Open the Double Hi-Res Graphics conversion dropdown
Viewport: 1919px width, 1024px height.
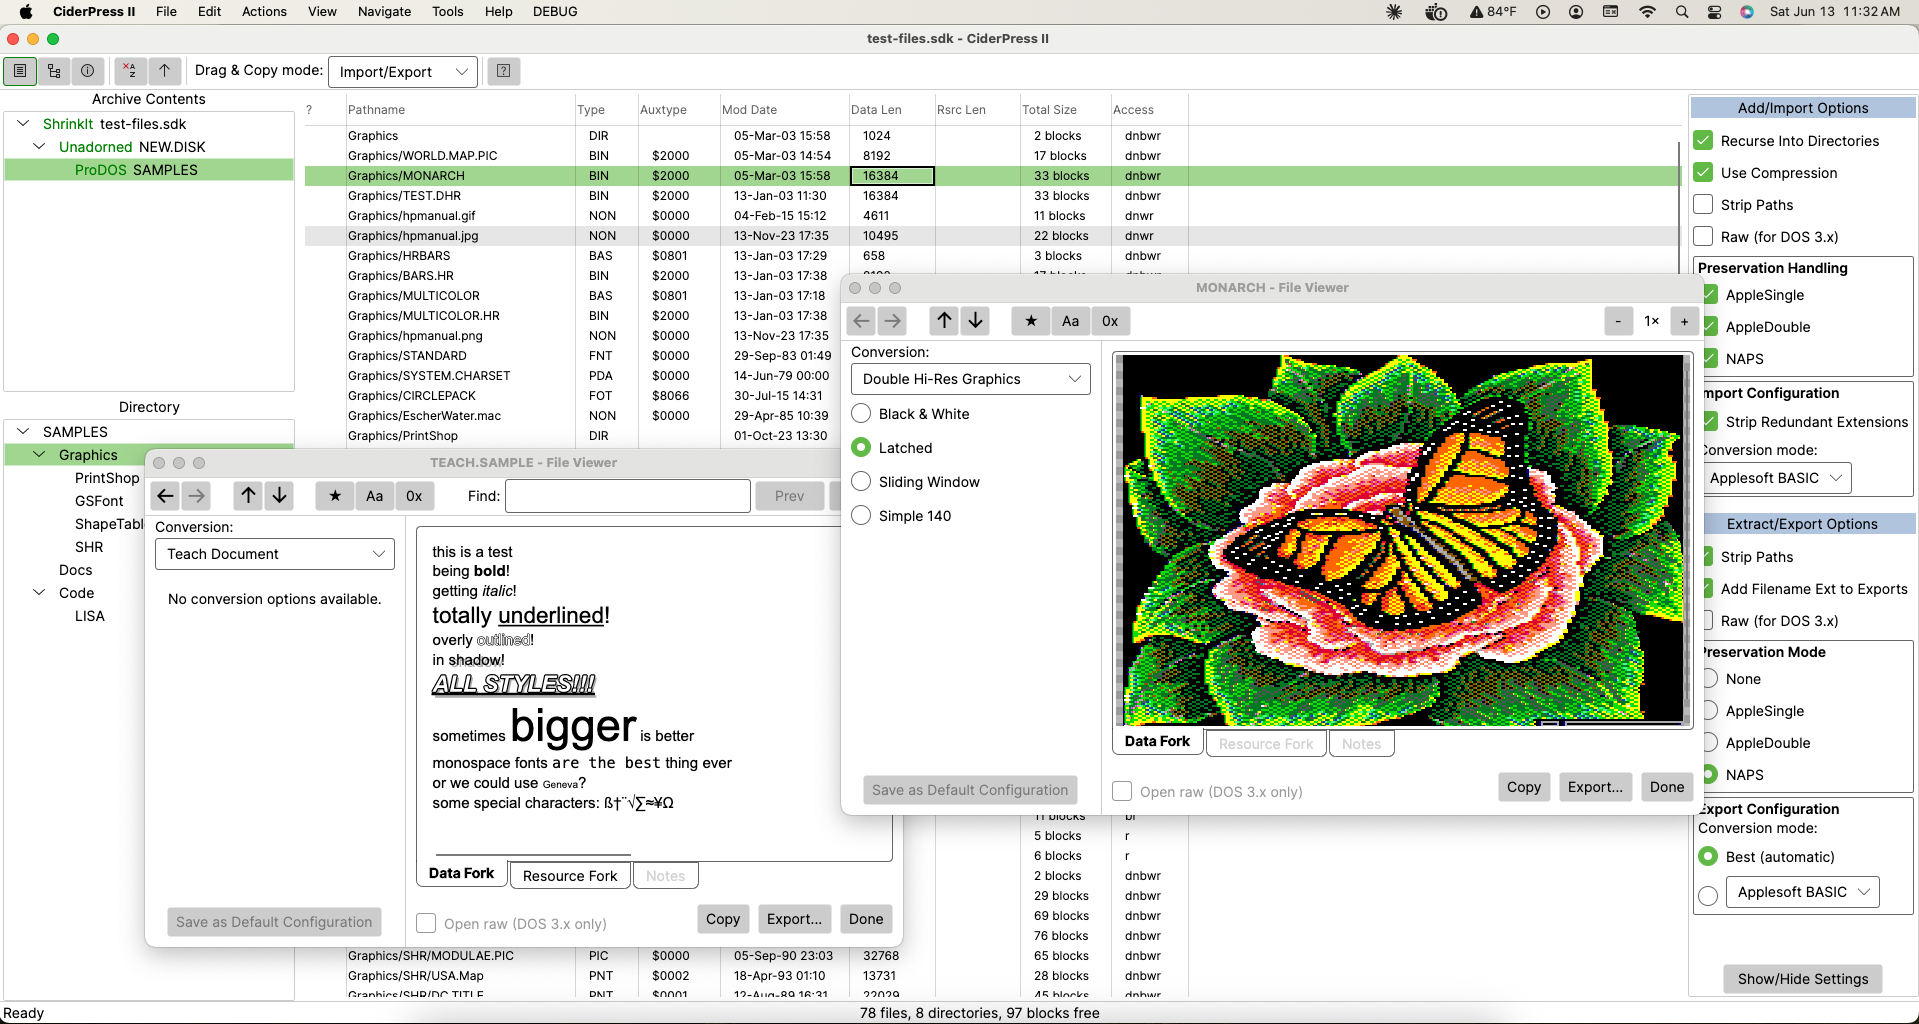pyautogui.click(x=971, y=379)
